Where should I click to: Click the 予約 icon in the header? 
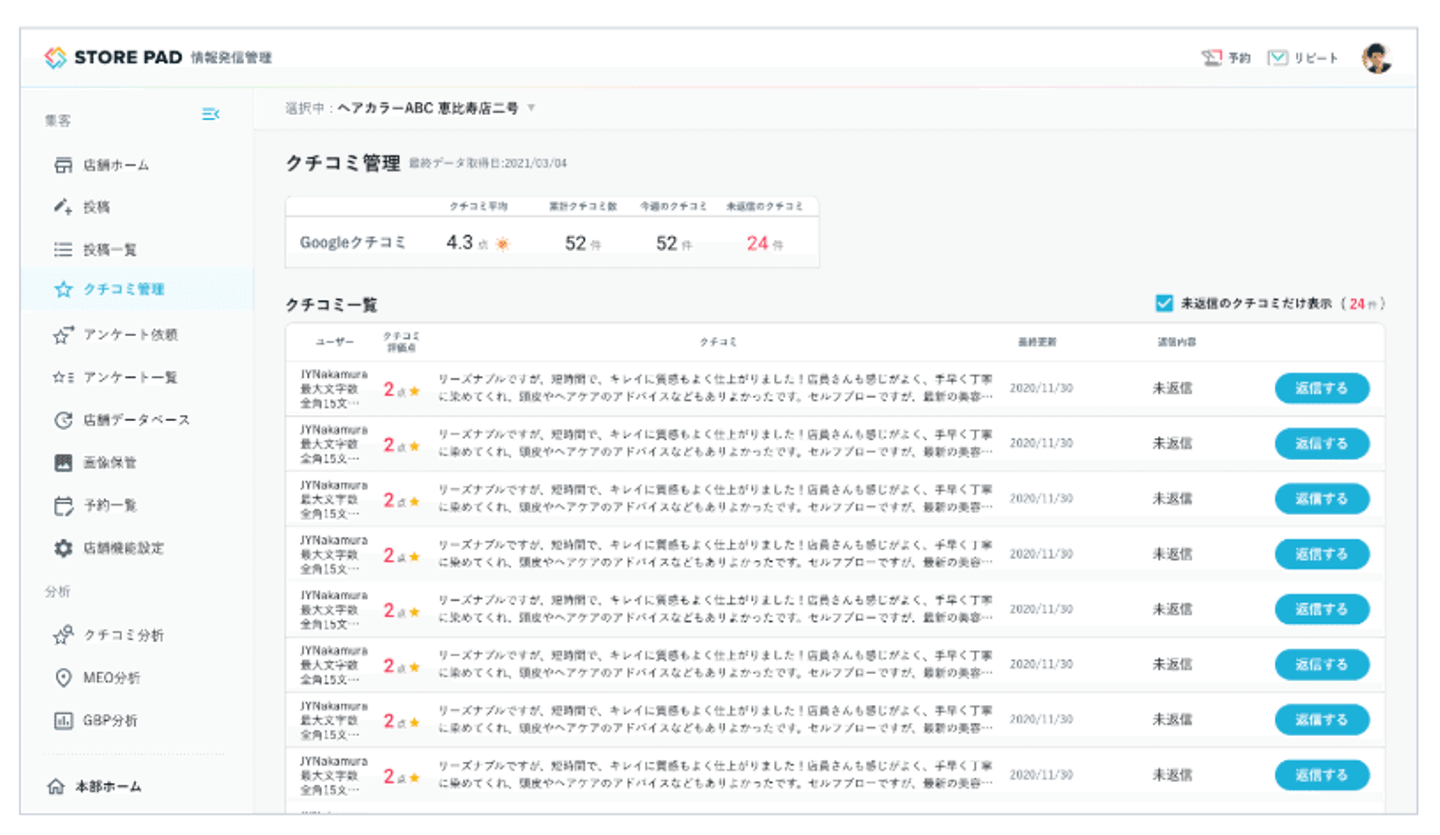(1212, 58)
